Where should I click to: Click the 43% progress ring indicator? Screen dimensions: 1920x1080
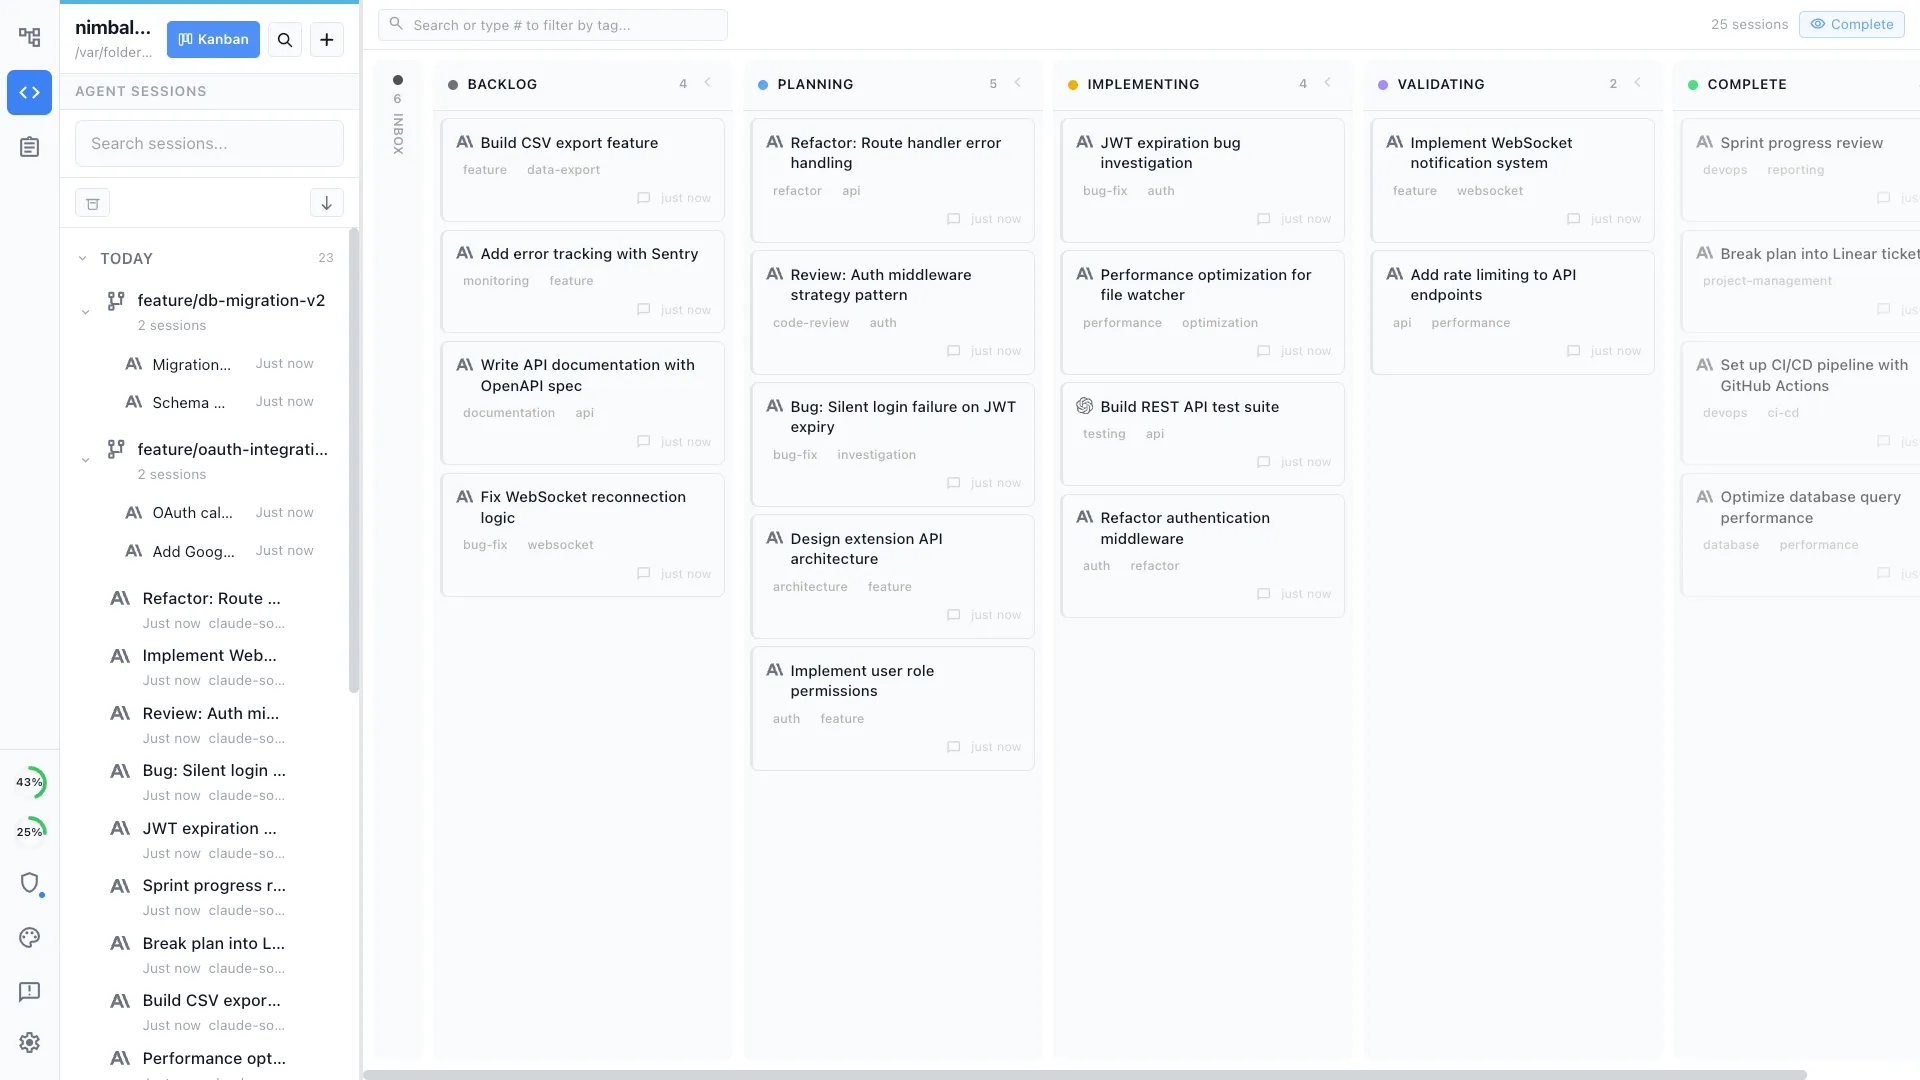click(30, 782)
